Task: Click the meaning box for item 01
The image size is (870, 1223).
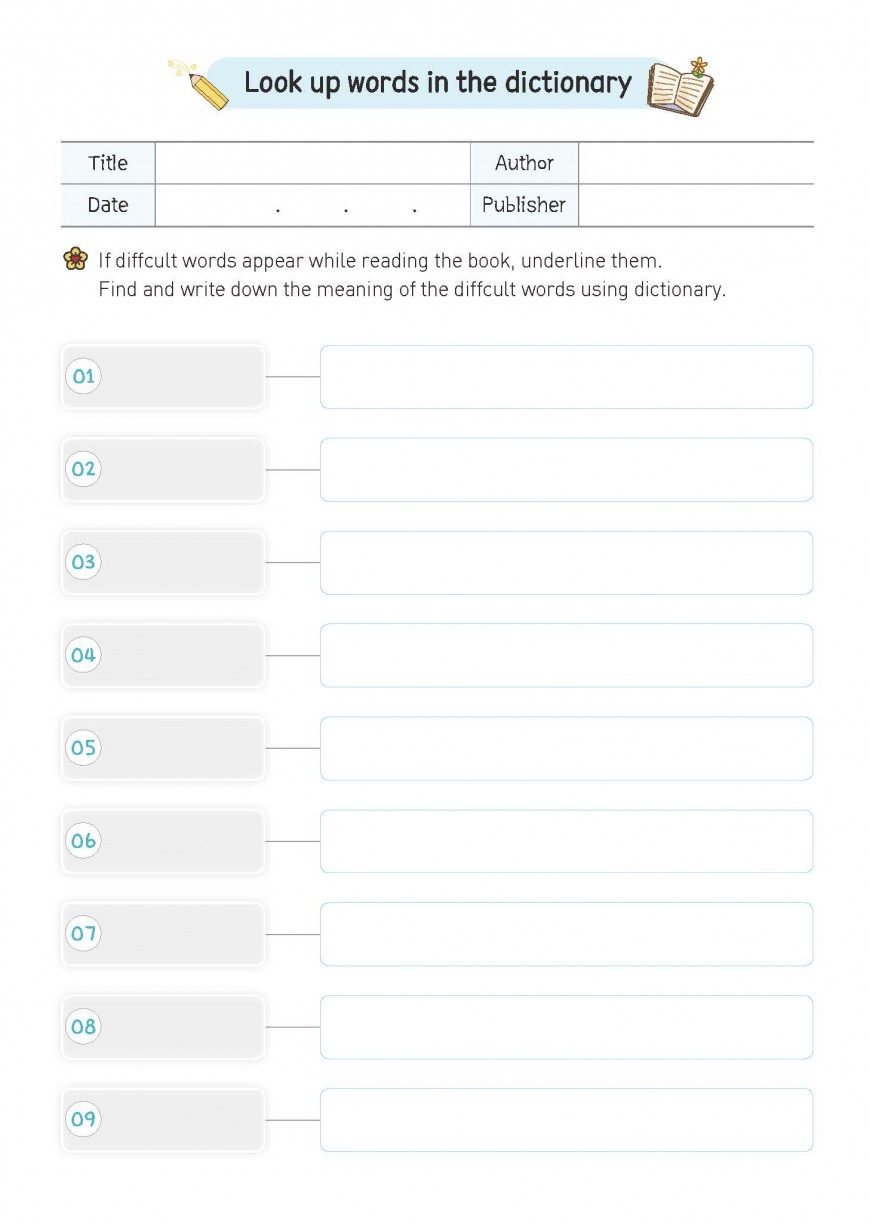Action: tap(566, 377)
